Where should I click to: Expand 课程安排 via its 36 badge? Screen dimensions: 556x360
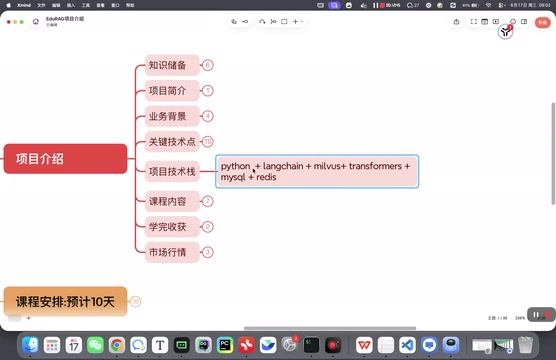tap(135, 301)
